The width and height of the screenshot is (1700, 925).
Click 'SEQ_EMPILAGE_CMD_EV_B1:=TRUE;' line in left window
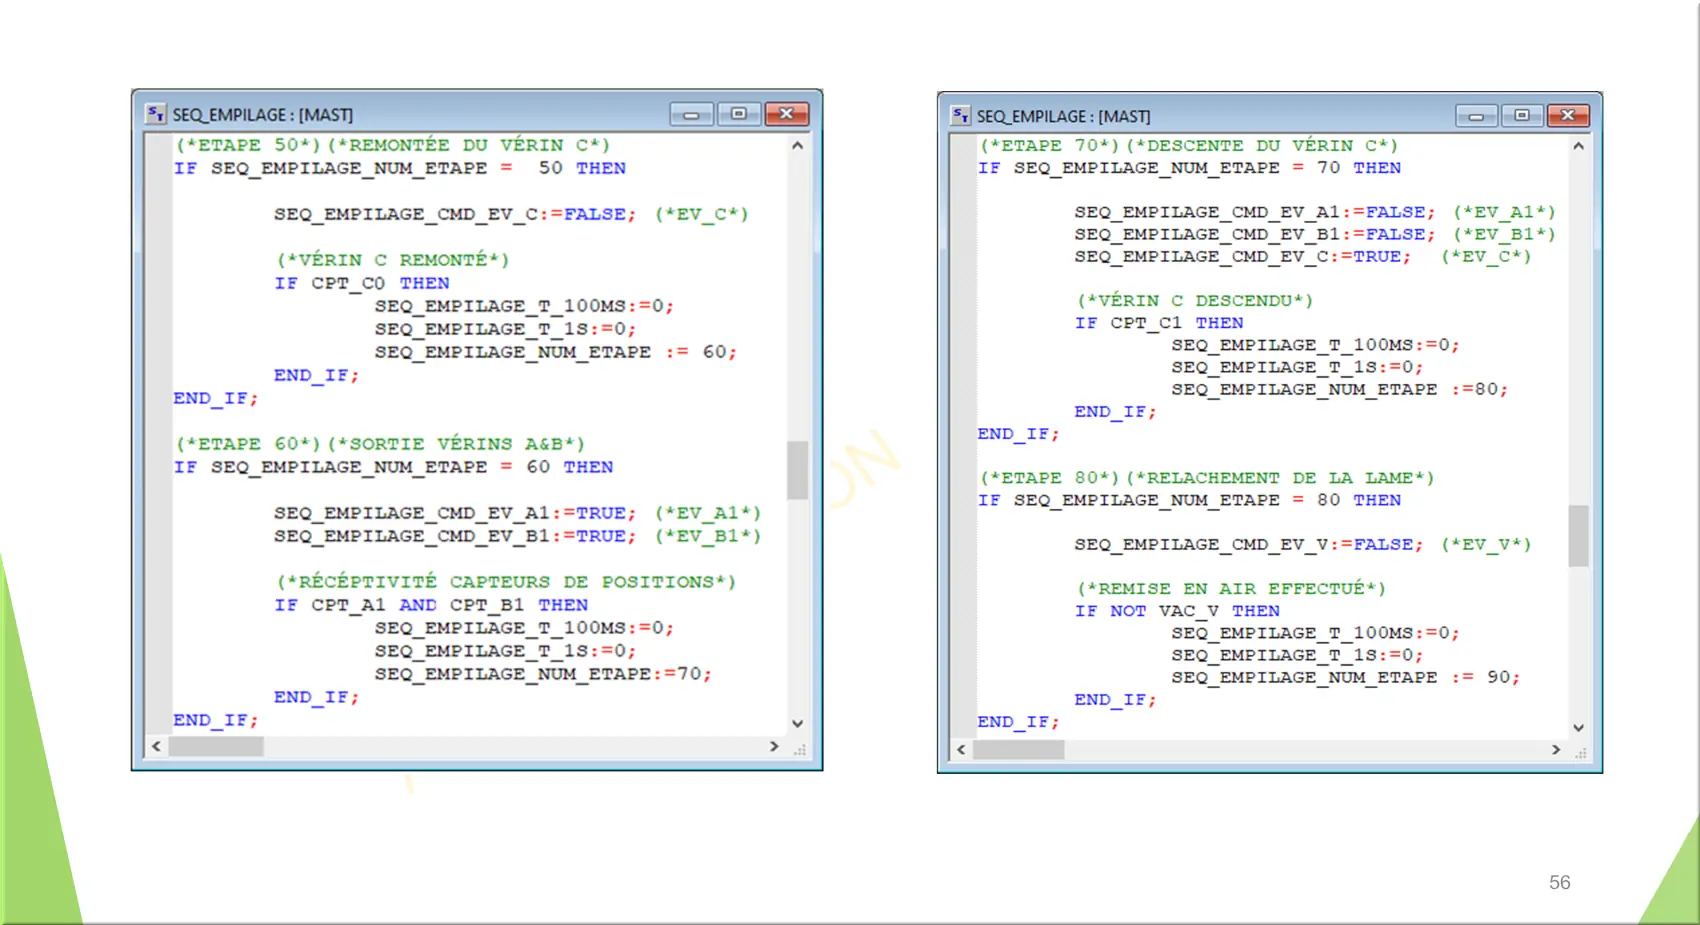coord(455,536)
